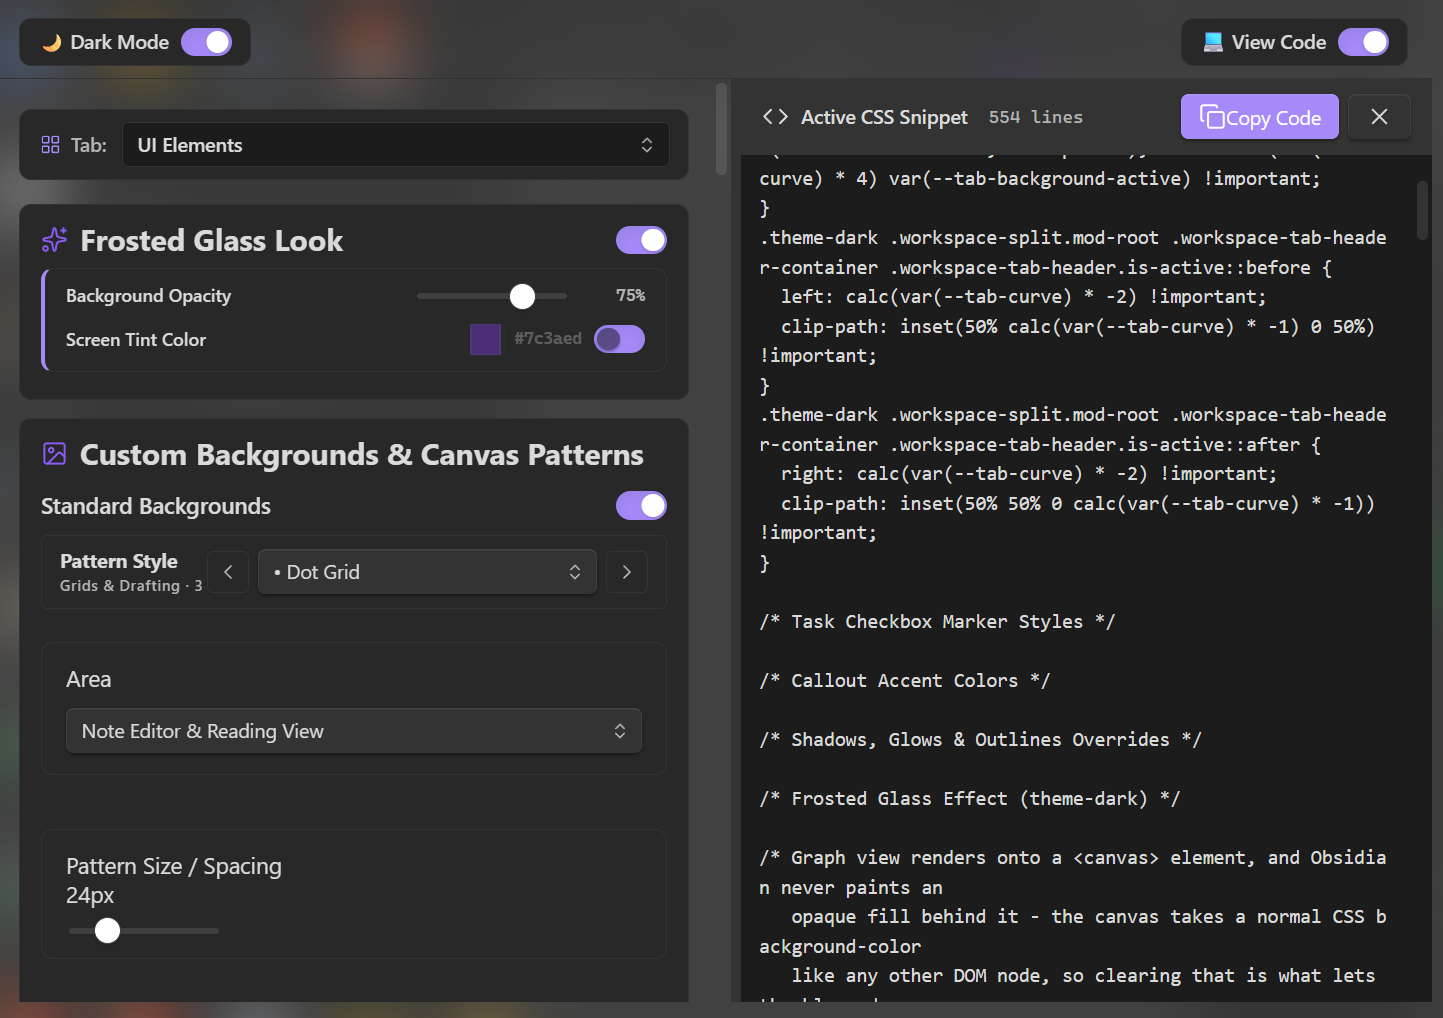Click the "75%" opacity value

630,296
